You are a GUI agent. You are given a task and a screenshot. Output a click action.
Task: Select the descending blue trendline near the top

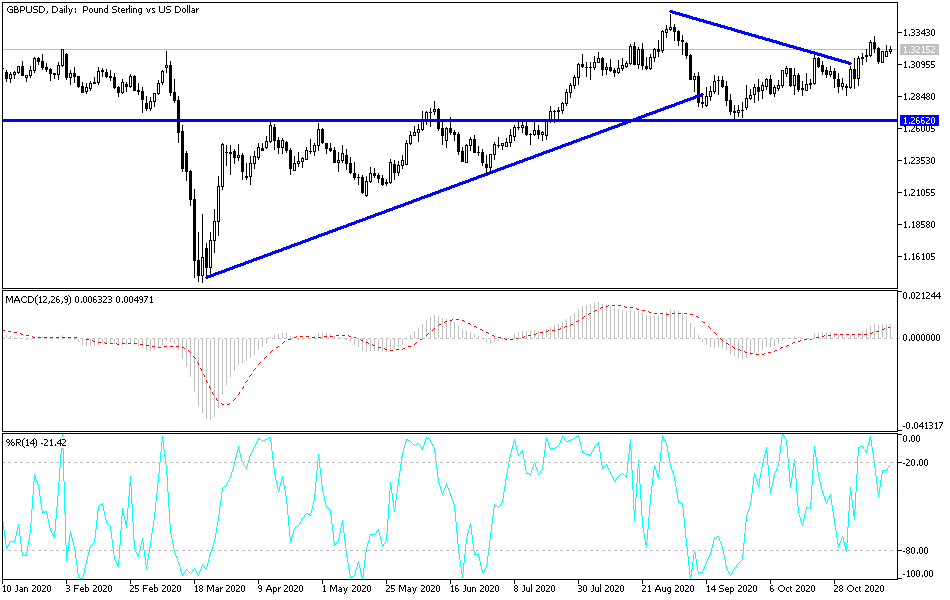(x=760, y=35)
